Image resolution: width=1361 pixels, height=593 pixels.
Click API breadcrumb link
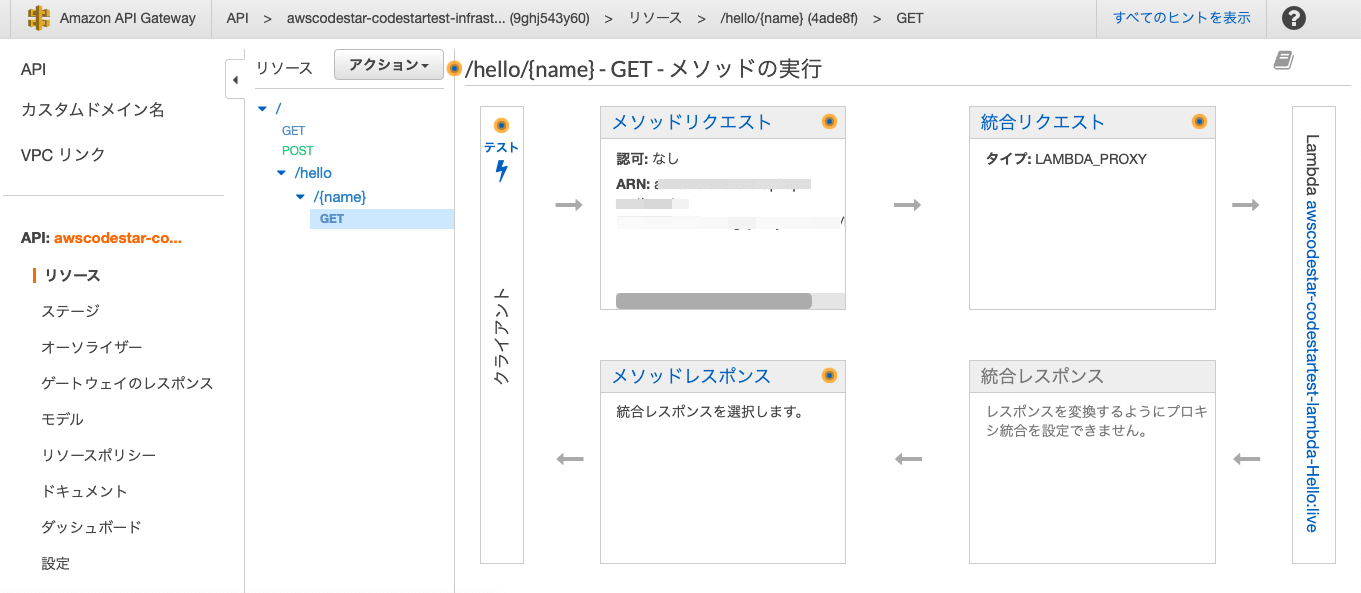pos(237,18)
